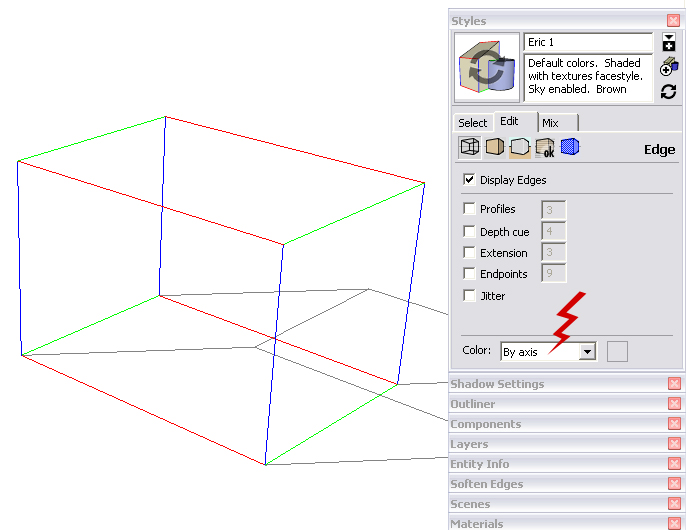686x530 pixels.
Task: Close the Styles panel
Action: pos(673,21)
